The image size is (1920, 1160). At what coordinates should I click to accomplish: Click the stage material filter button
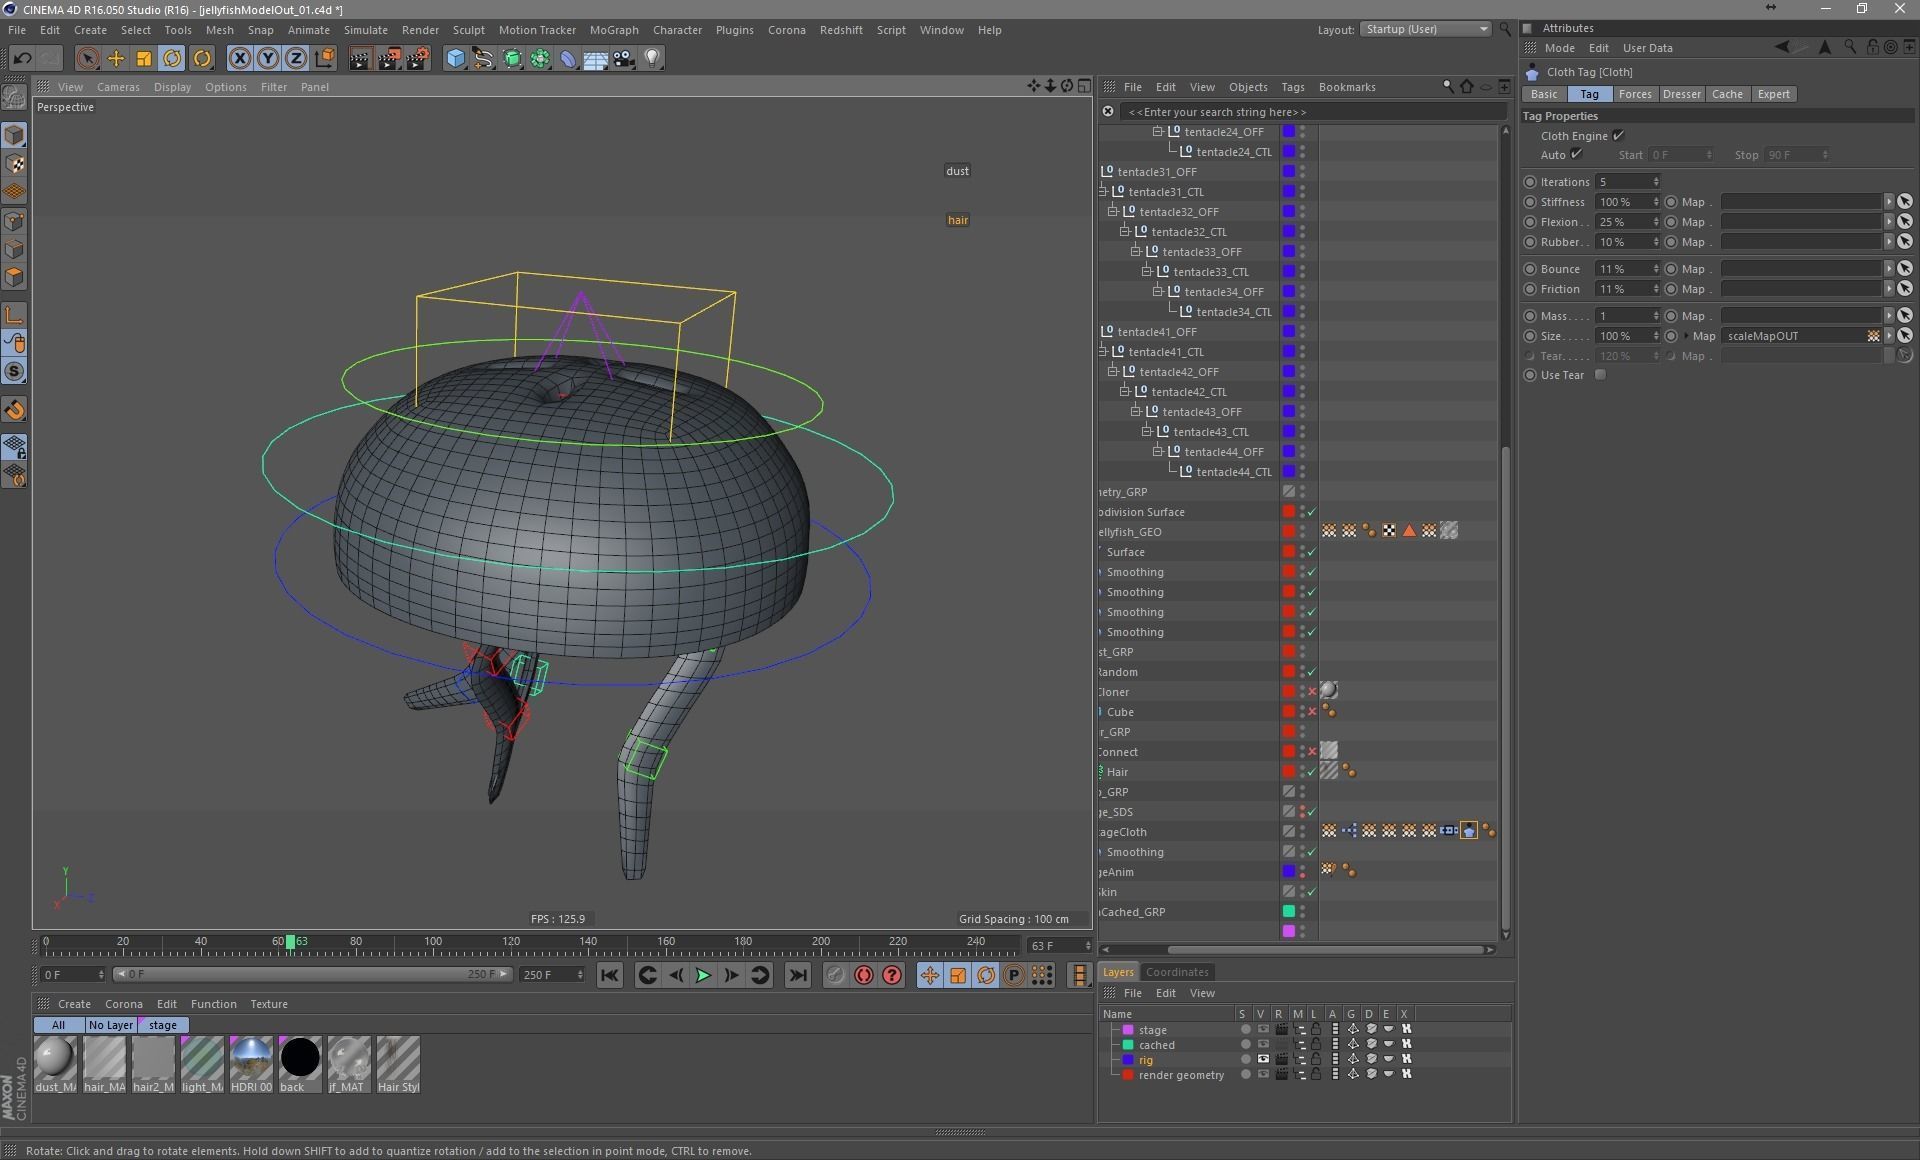163,1025
